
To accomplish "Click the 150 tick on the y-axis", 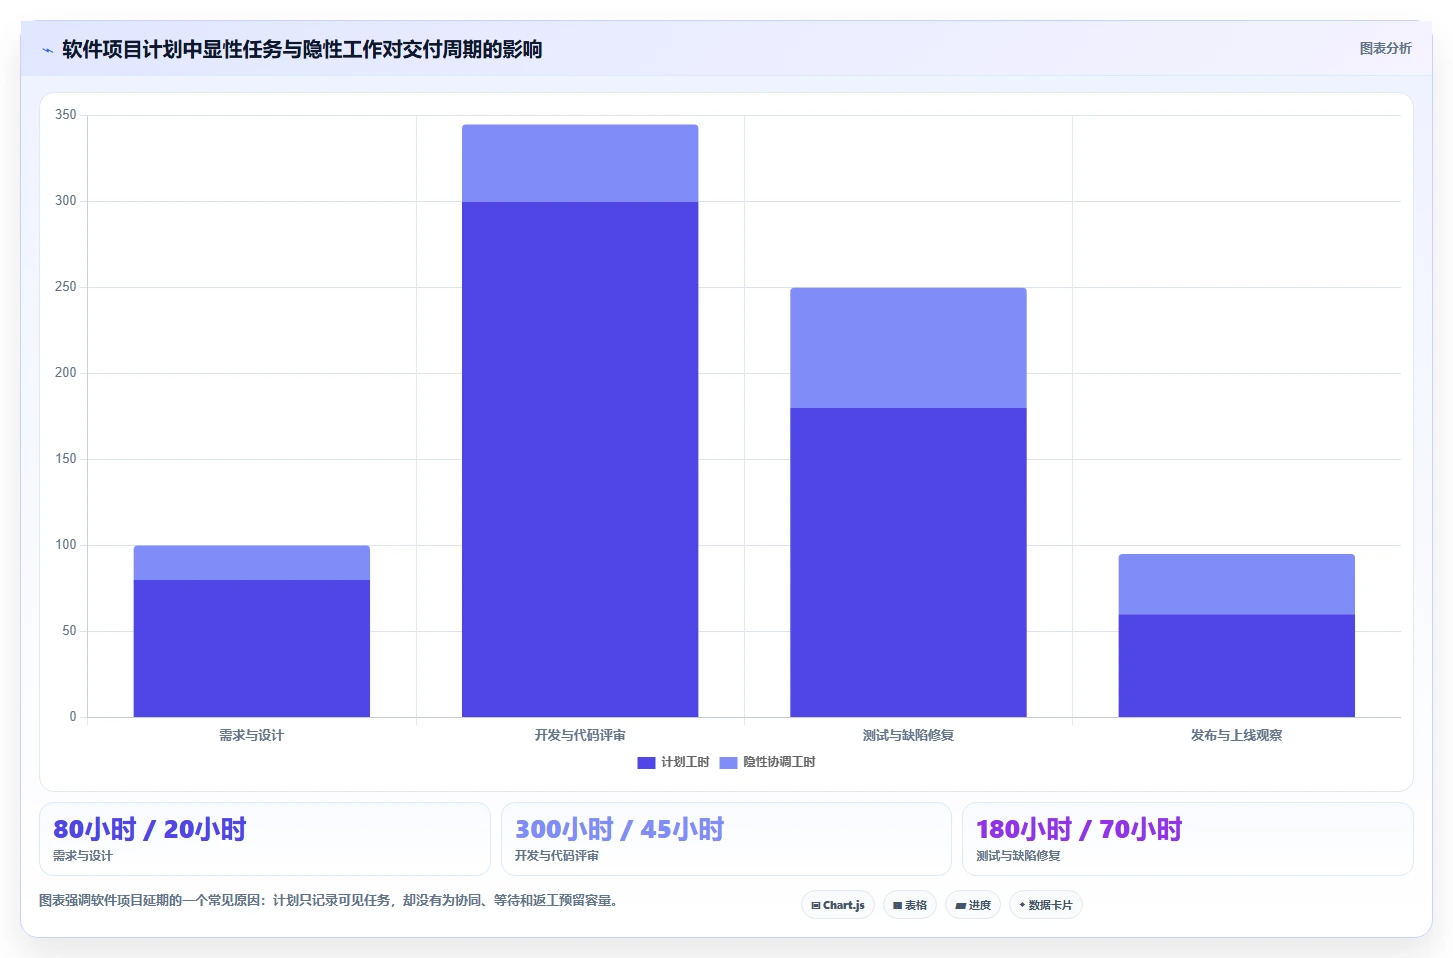I will (66, 459).
